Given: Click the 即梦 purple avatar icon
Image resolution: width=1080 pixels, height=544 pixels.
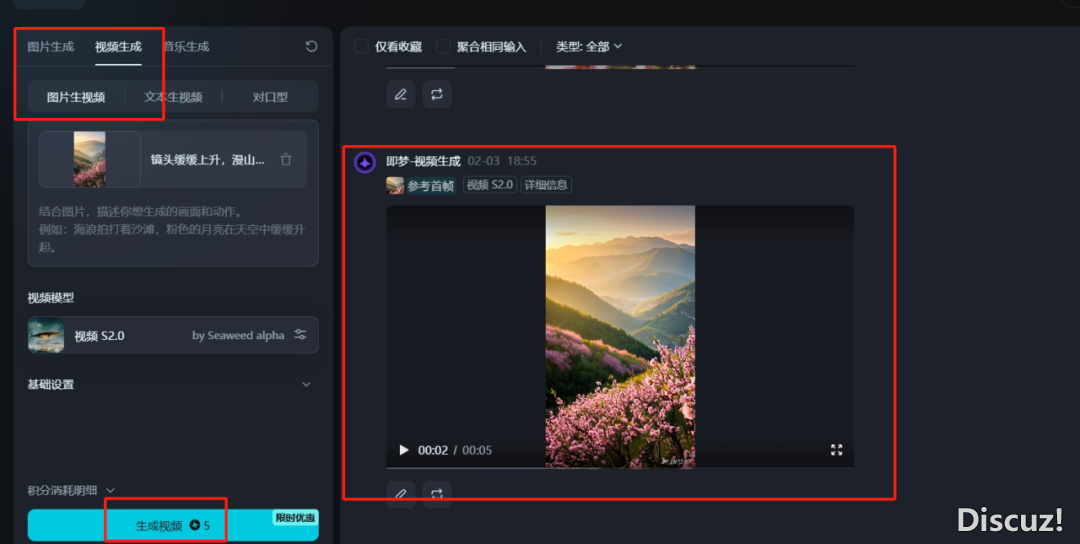Looking at the screenshot, I should [365, 163].
